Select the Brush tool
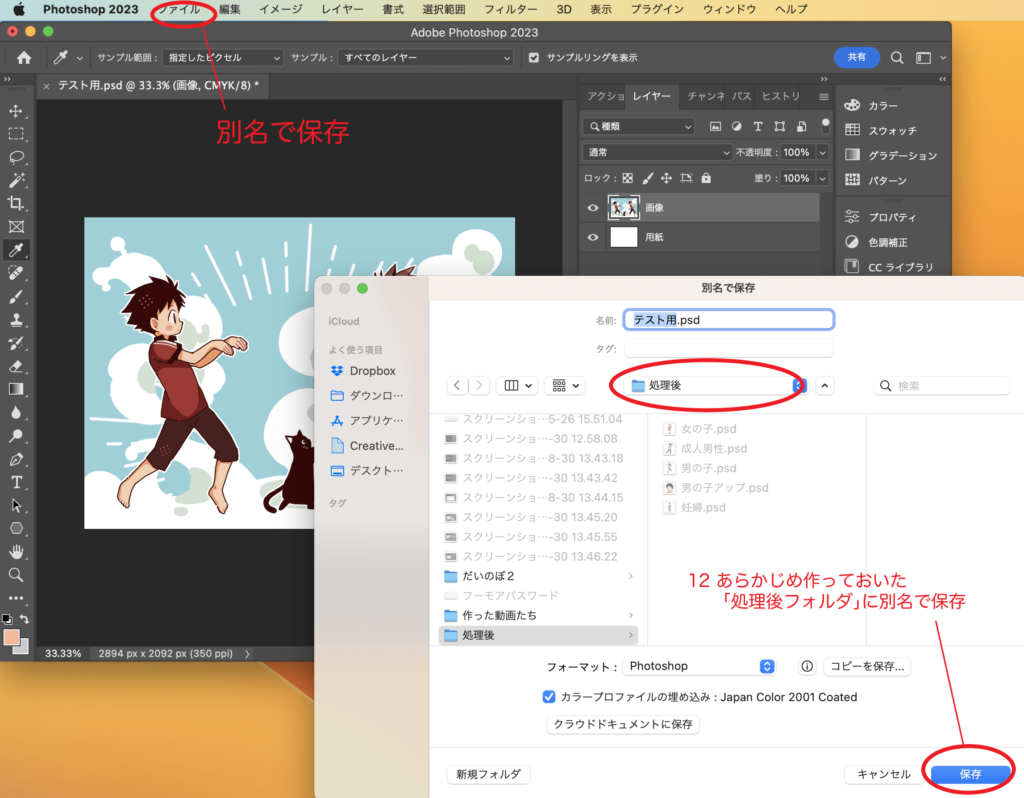 16,296
